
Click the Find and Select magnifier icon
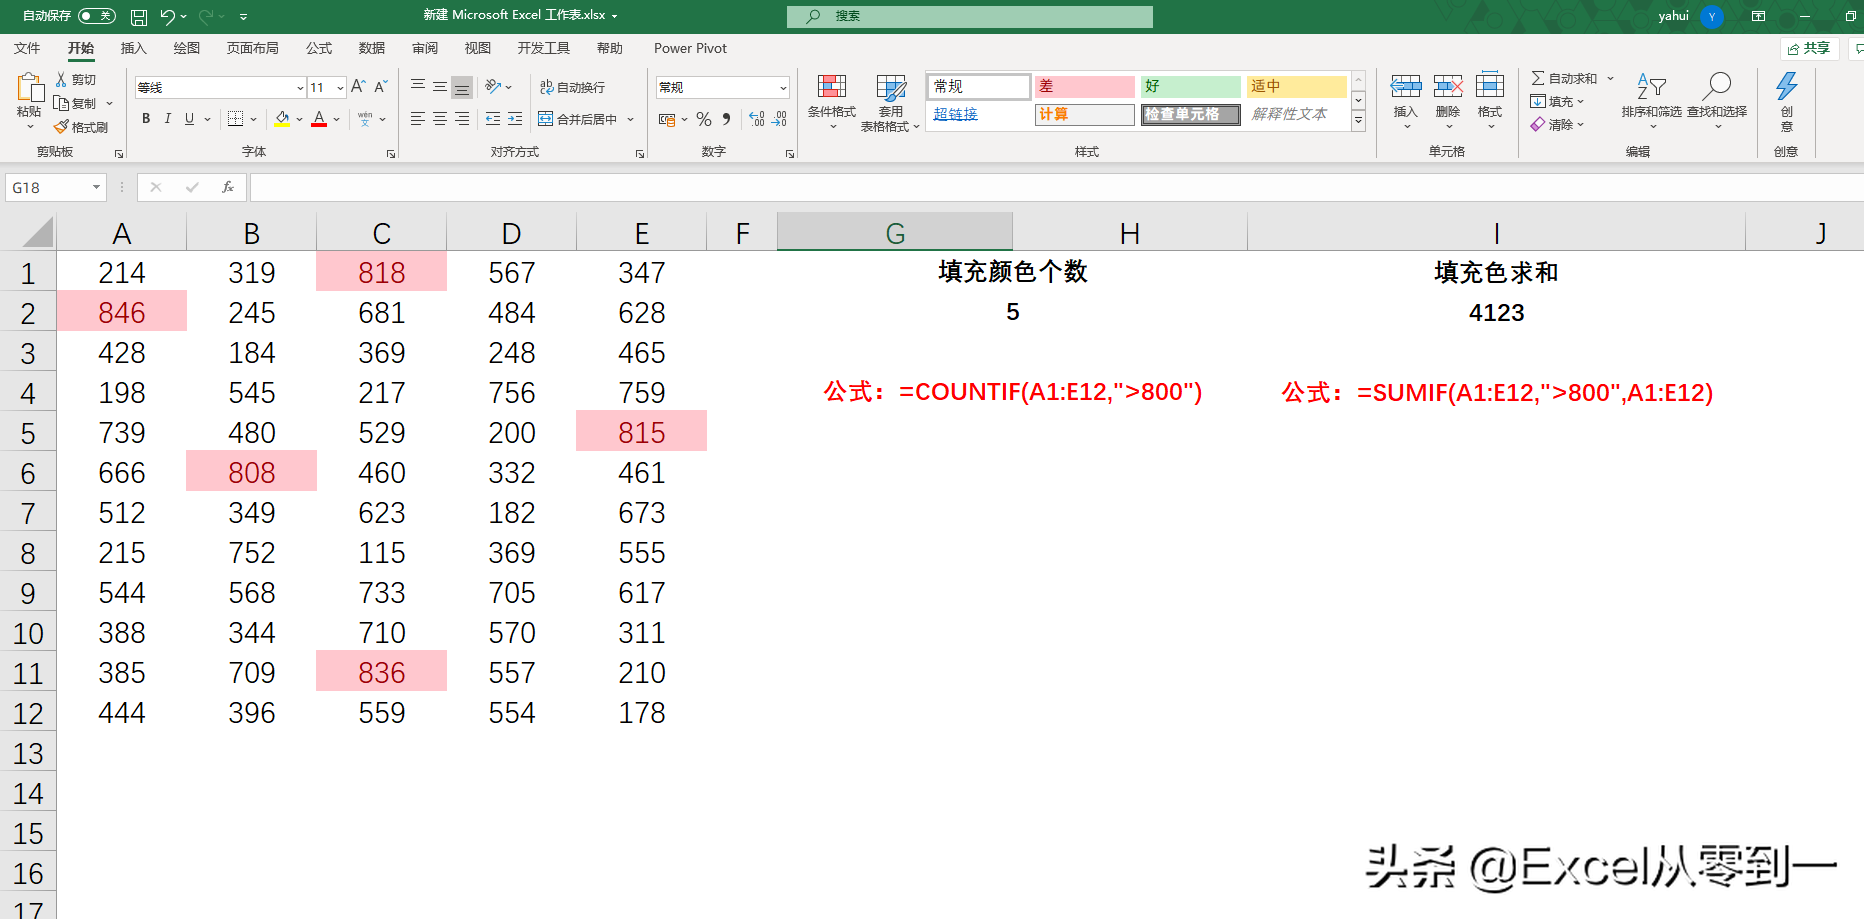coord(1717,87)
